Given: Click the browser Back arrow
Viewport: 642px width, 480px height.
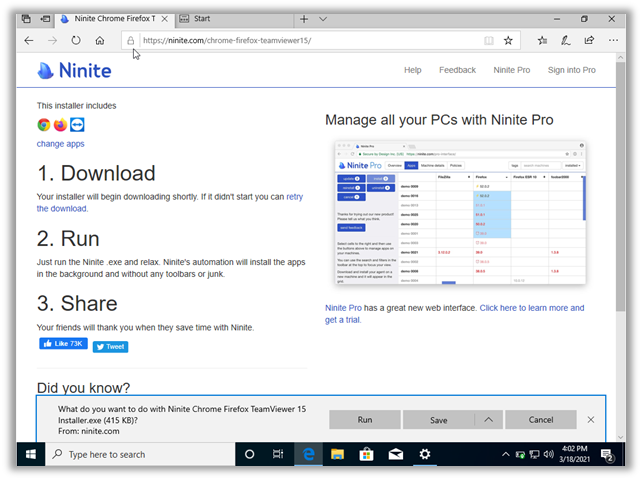Looking at the screenshot, I should coord(29,41).
